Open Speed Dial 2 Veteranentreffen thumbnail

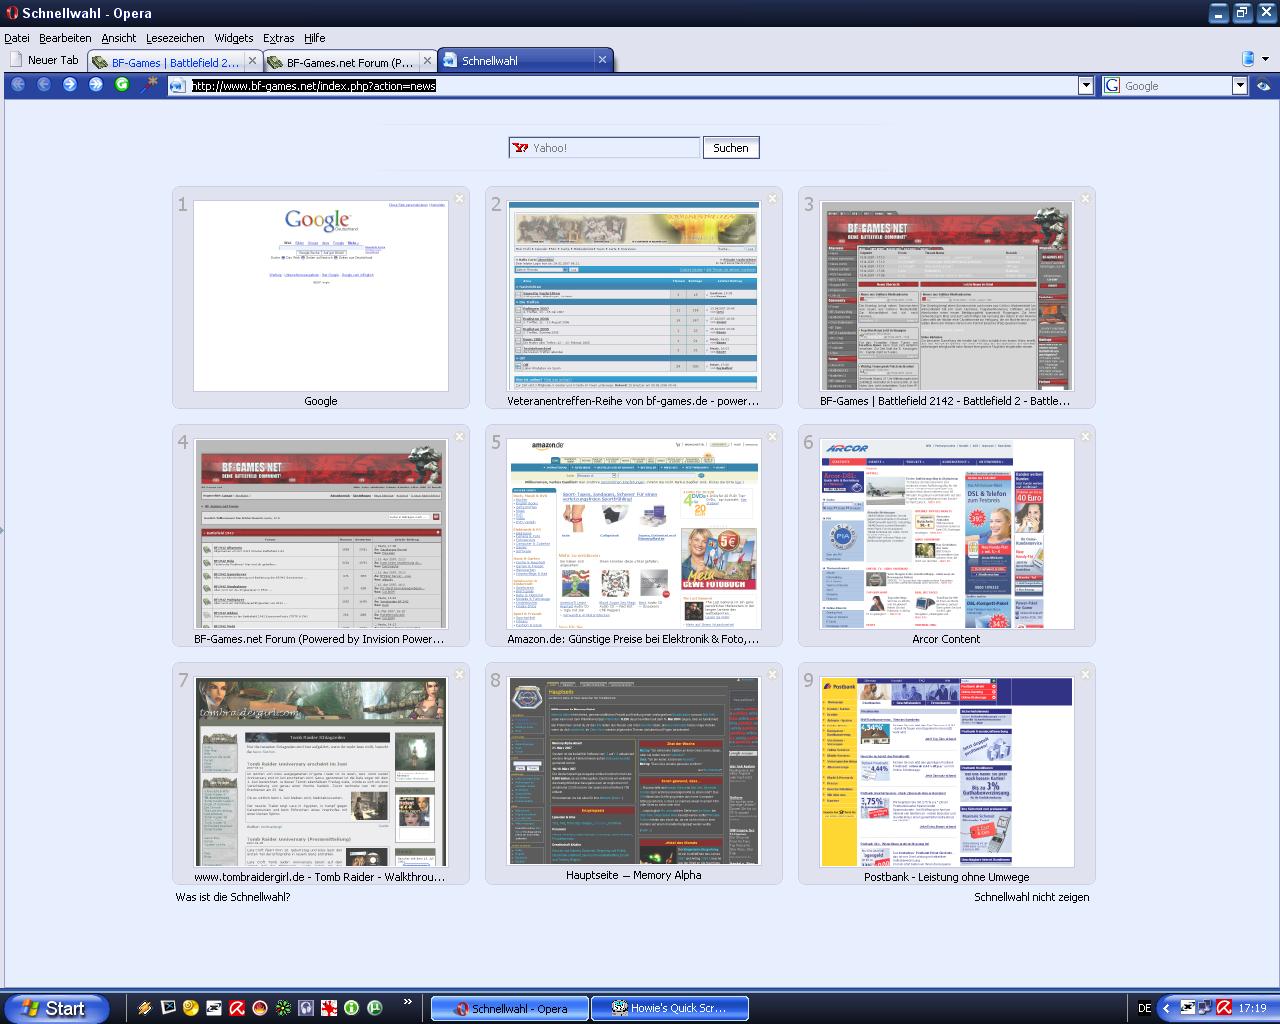click(634, 296)
